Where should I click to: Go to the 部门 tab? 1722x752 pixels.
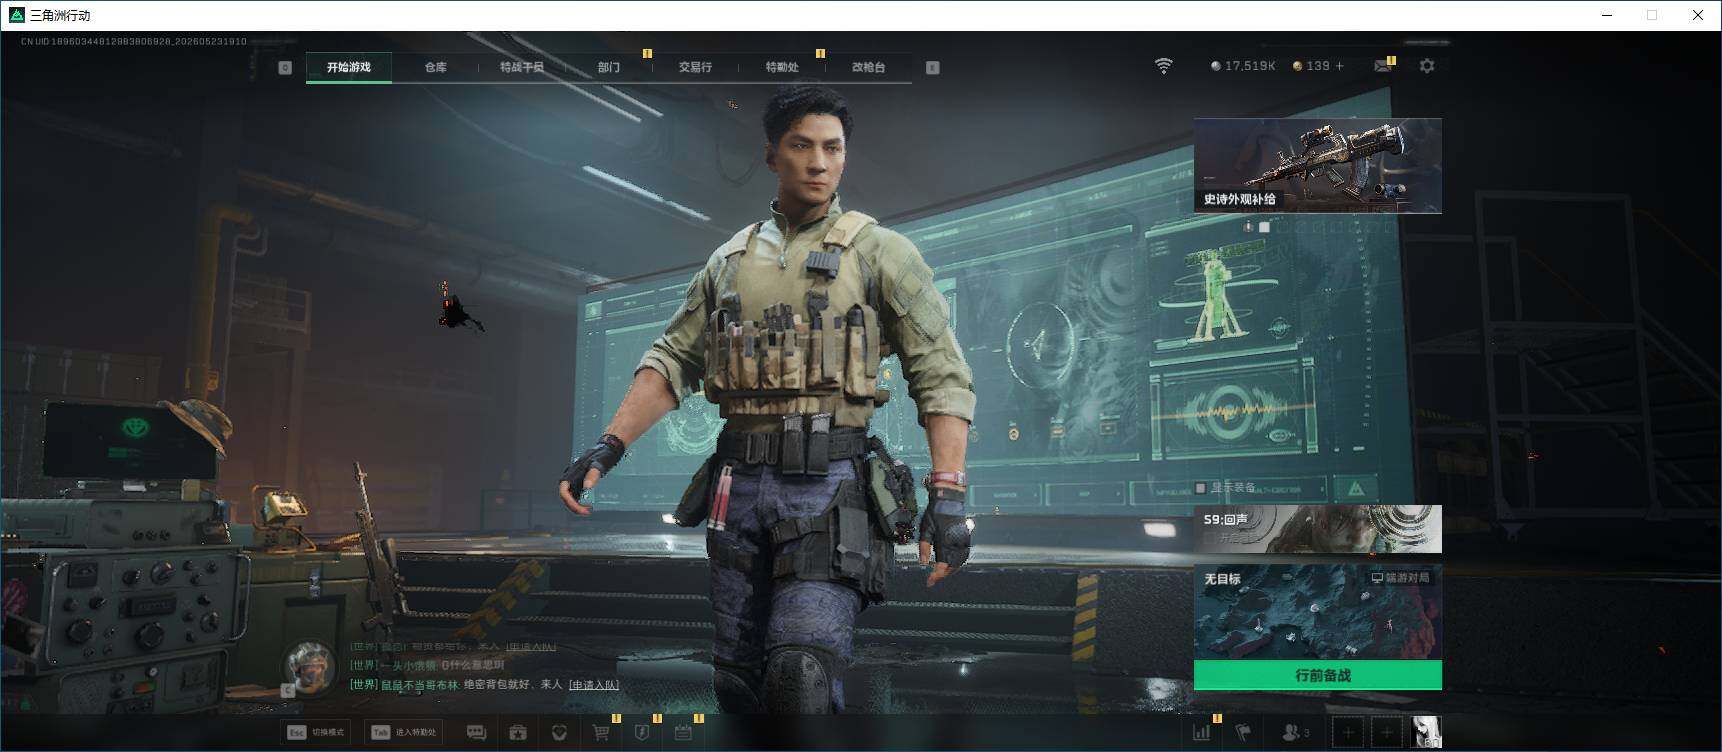click(609, 67)
